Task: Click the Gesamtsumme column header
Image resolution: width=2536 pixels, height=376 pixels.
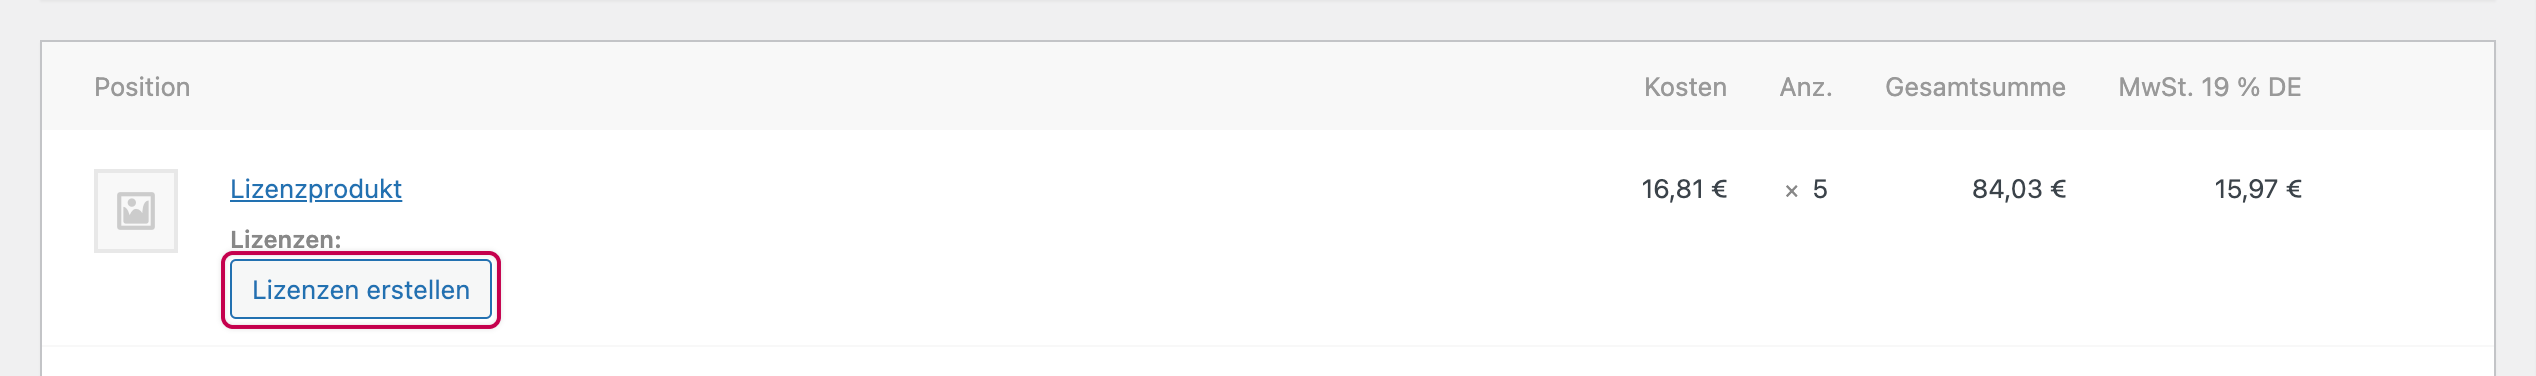Action: pyautogui.click(x=1975, y=87)
